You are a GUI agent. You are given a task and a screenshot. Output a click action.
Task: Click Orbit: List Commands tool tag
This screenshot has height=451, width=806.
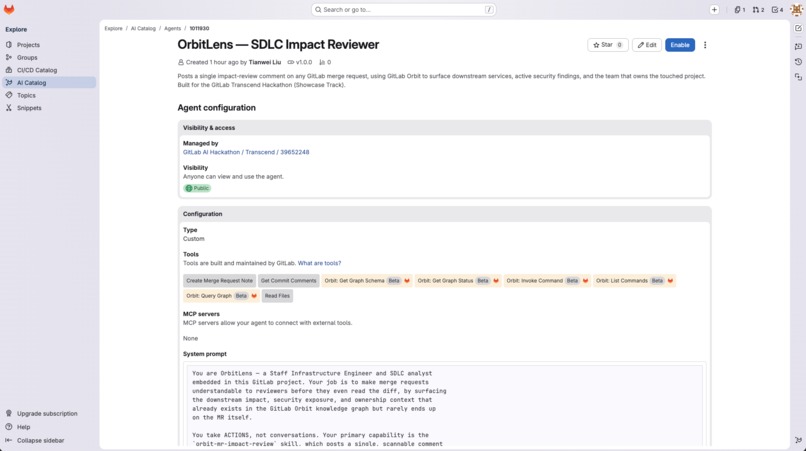click(634, 281)
